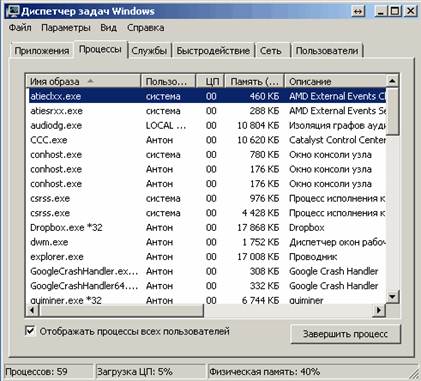Open the Пользователи tab
The width and height of the screenshot is (421, 381).
[x=327, y=51]
